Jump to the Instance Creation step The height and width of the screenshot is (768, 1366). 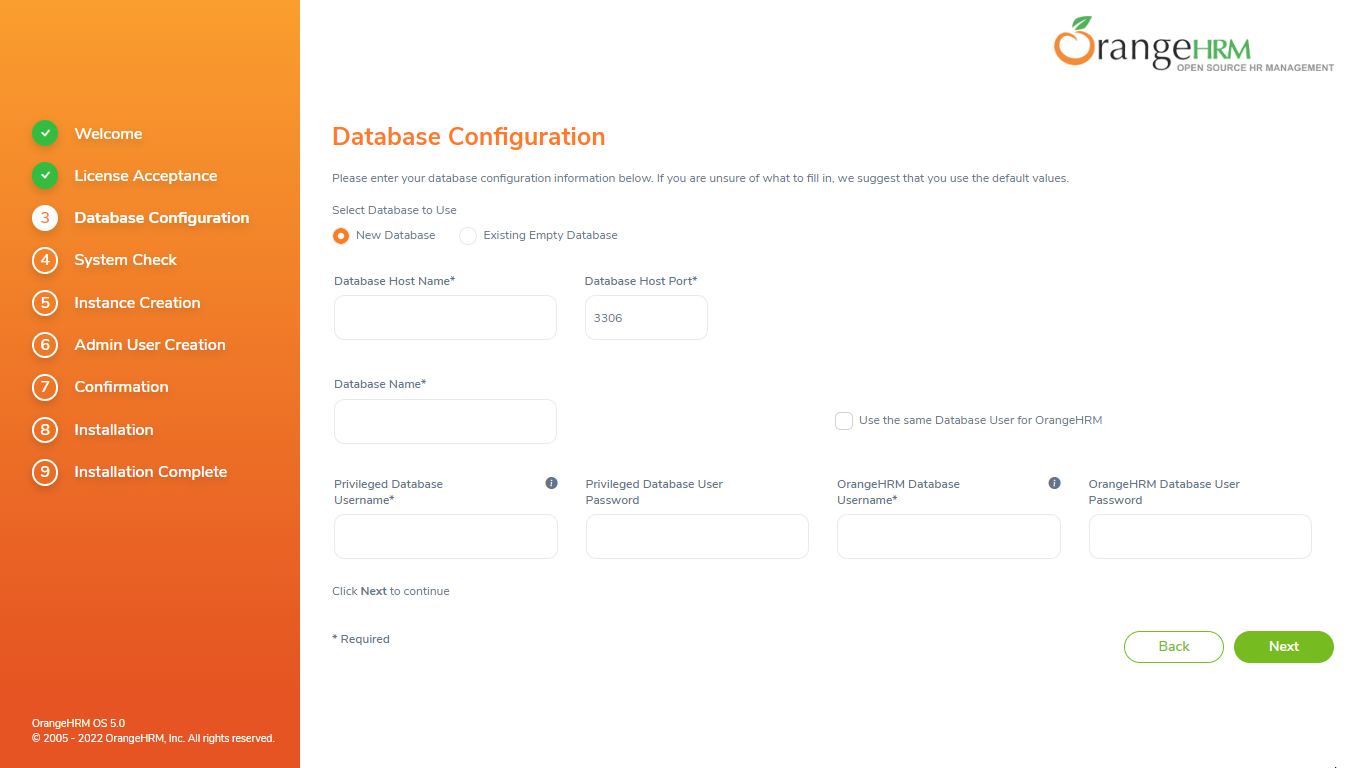pos(137,303)
